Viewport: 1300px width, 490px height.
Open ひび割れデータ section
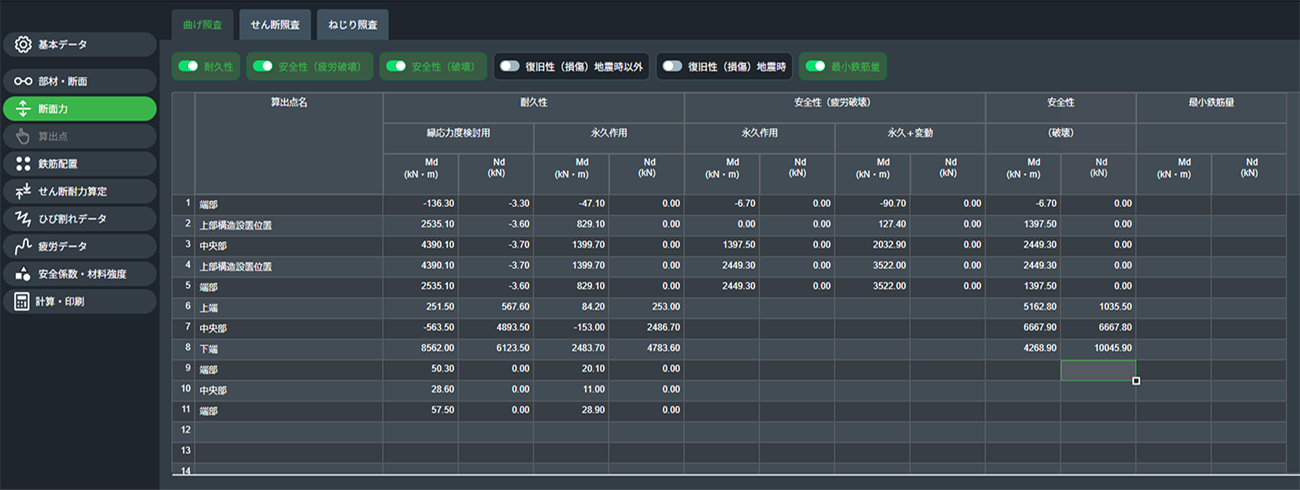pos(79,218)
